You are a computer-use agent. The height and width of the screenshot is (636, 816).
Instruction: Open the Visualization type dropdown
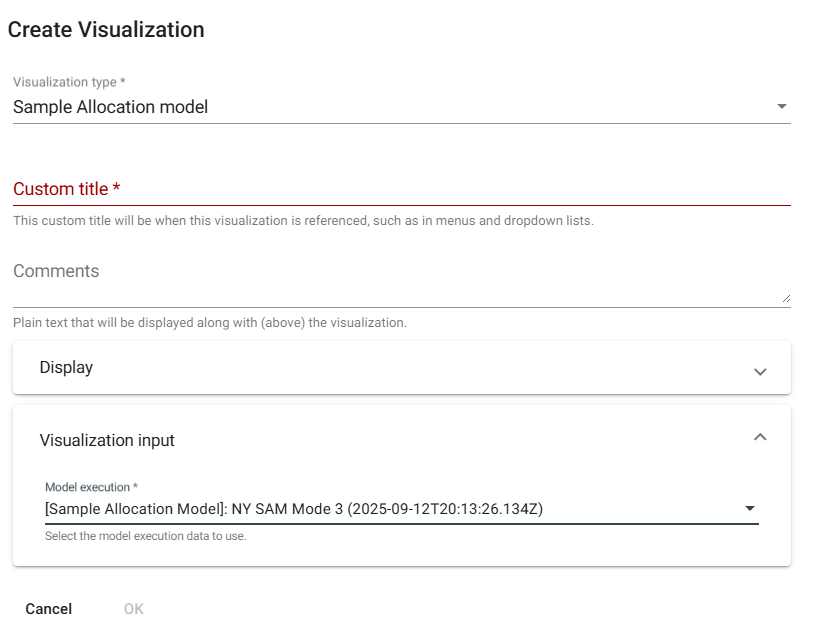tap(402, 107)
